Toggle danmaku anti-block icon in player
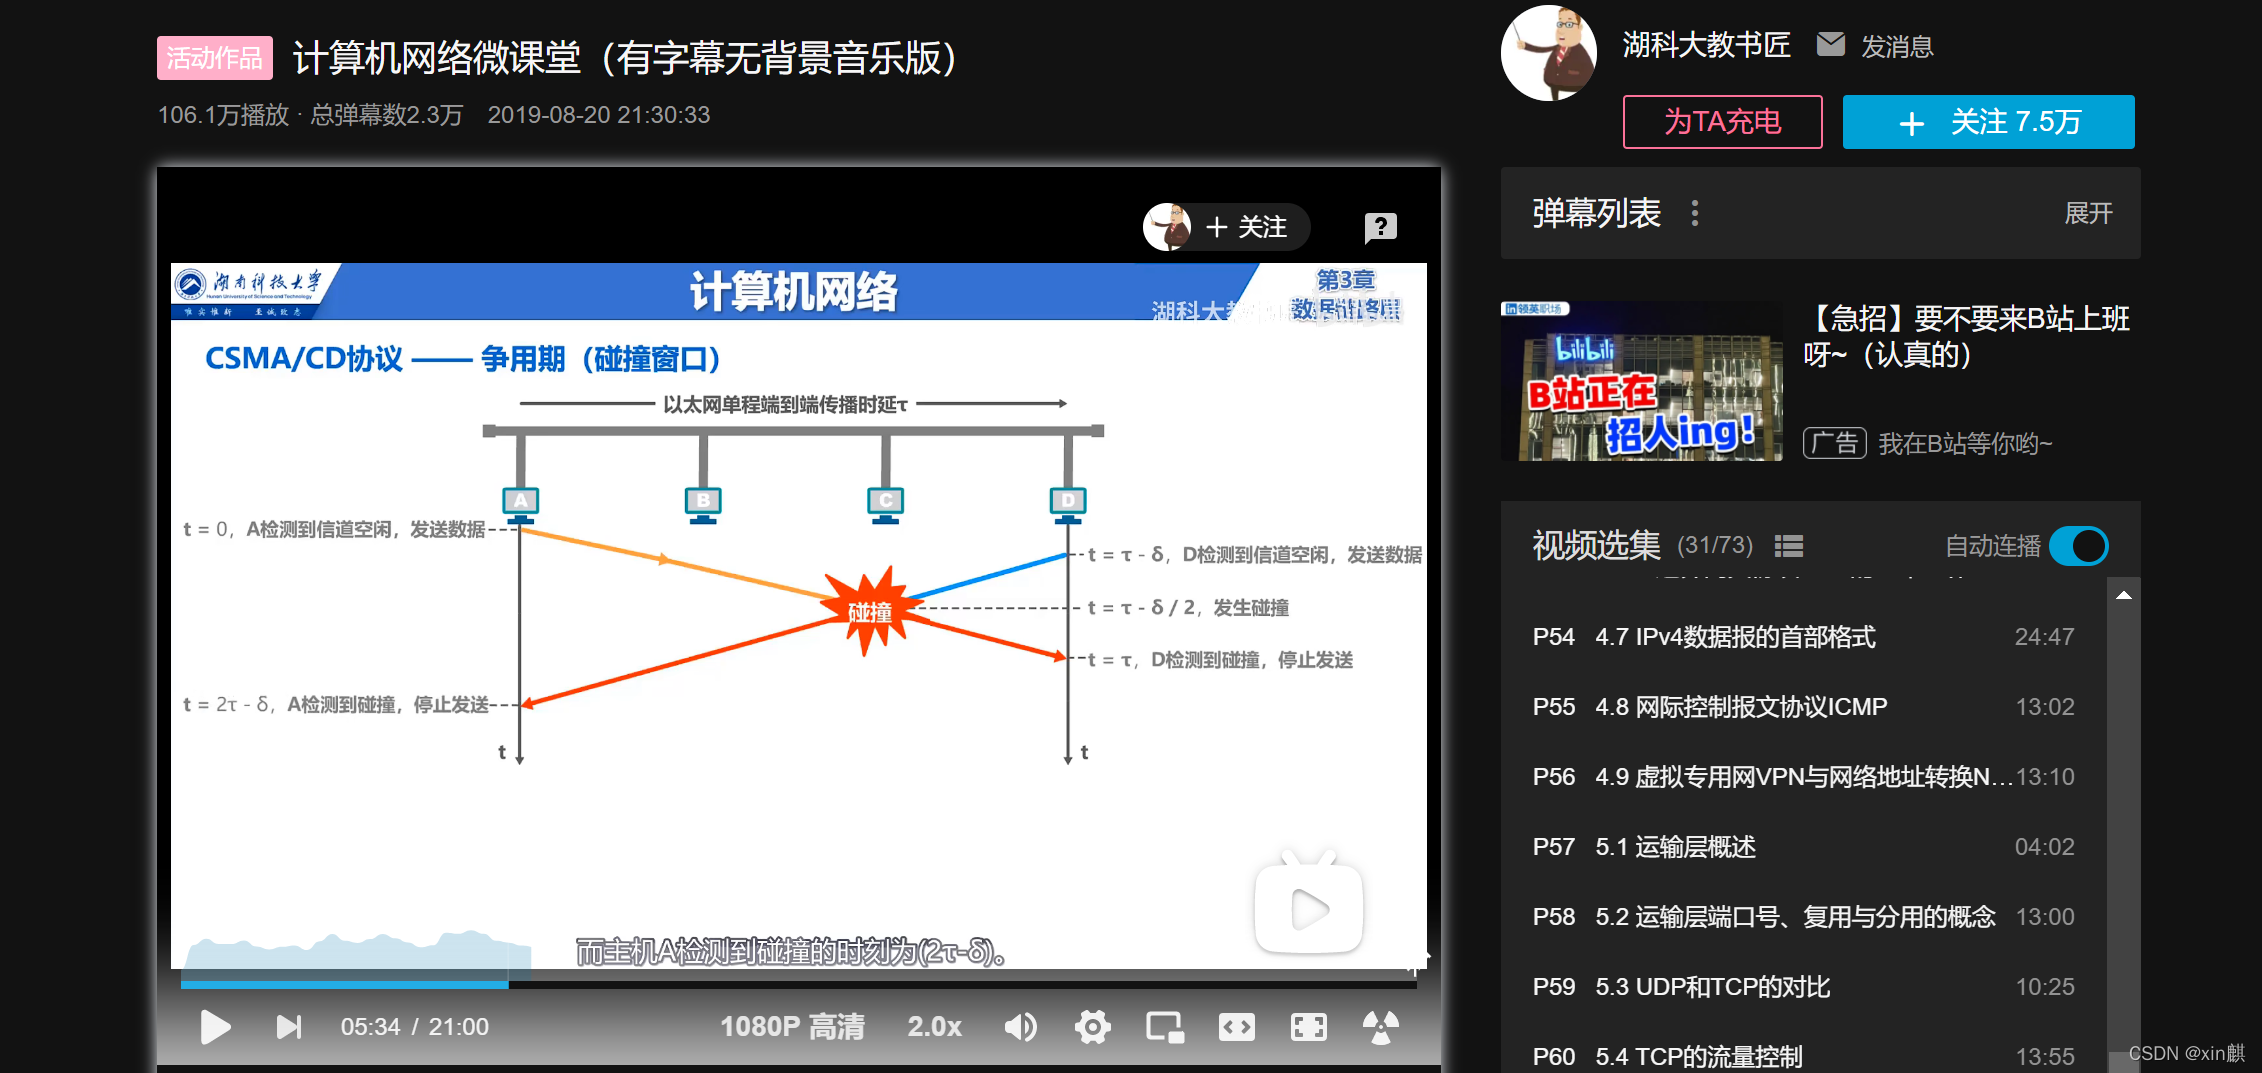The height and width of the screenshot is (1073, 2262). click(1381, 1026)
